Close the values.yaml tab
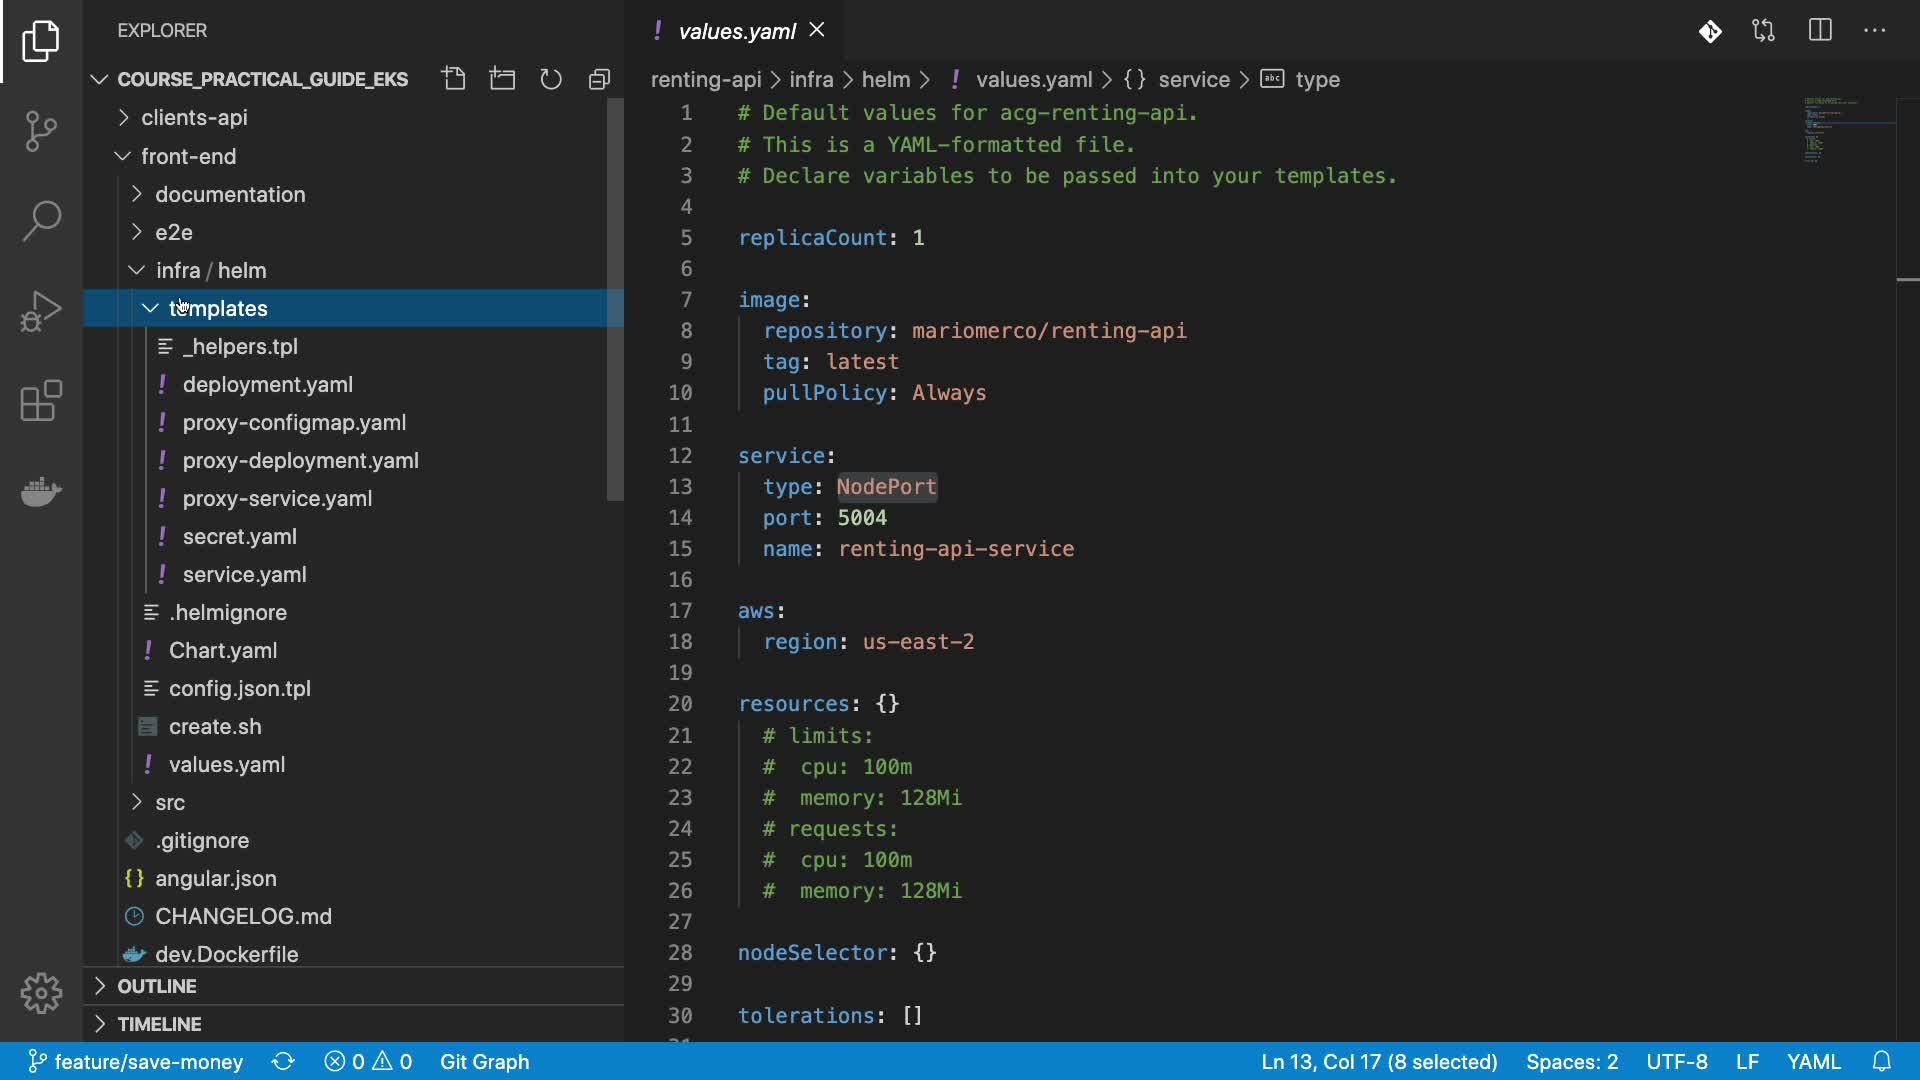Image resolution: width=1920 pixels, height=1080 pixels. (x=817, y=30)
